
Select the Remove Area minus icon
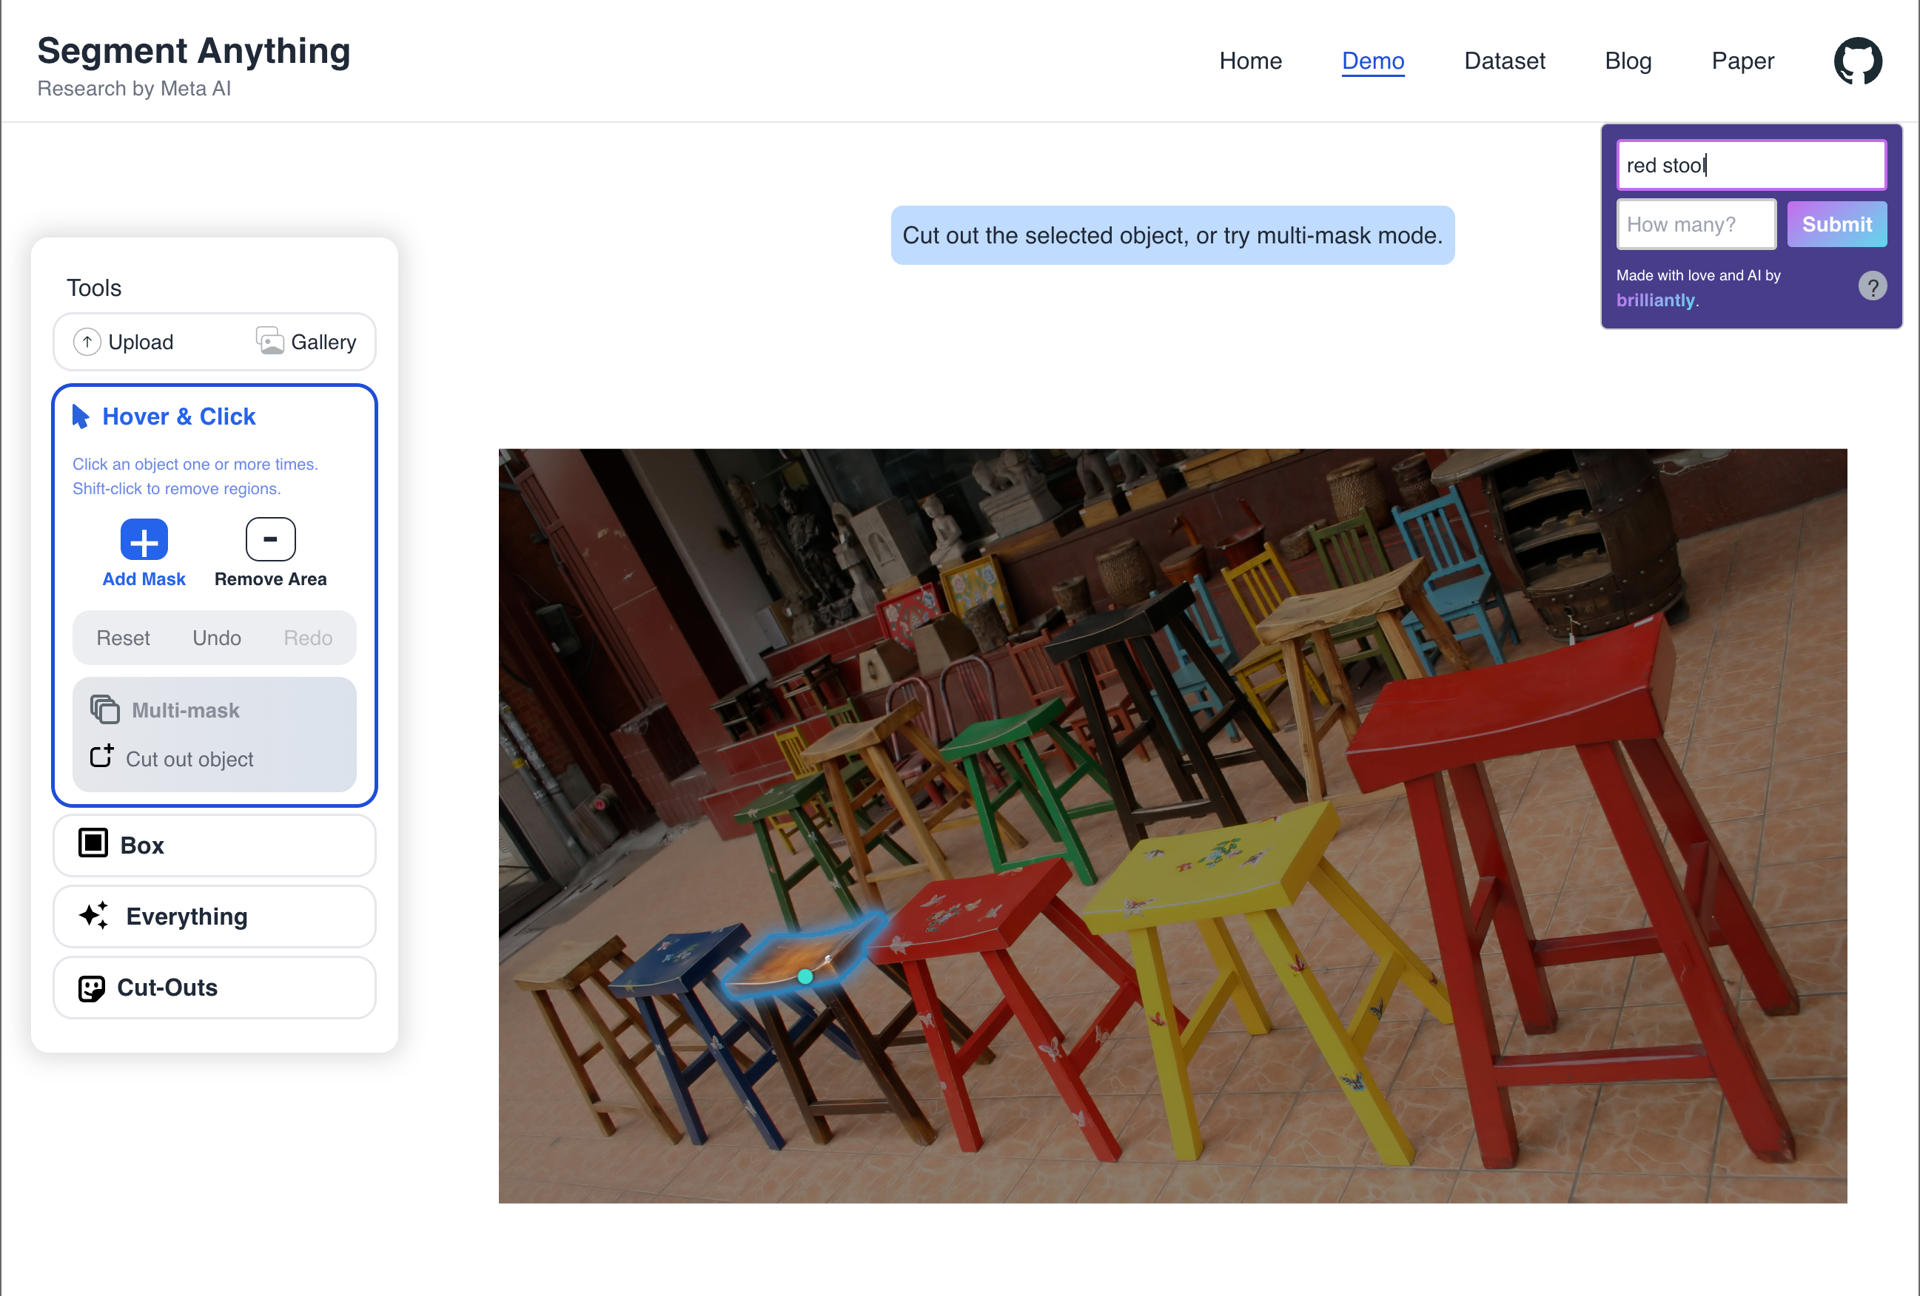point(270,539)
